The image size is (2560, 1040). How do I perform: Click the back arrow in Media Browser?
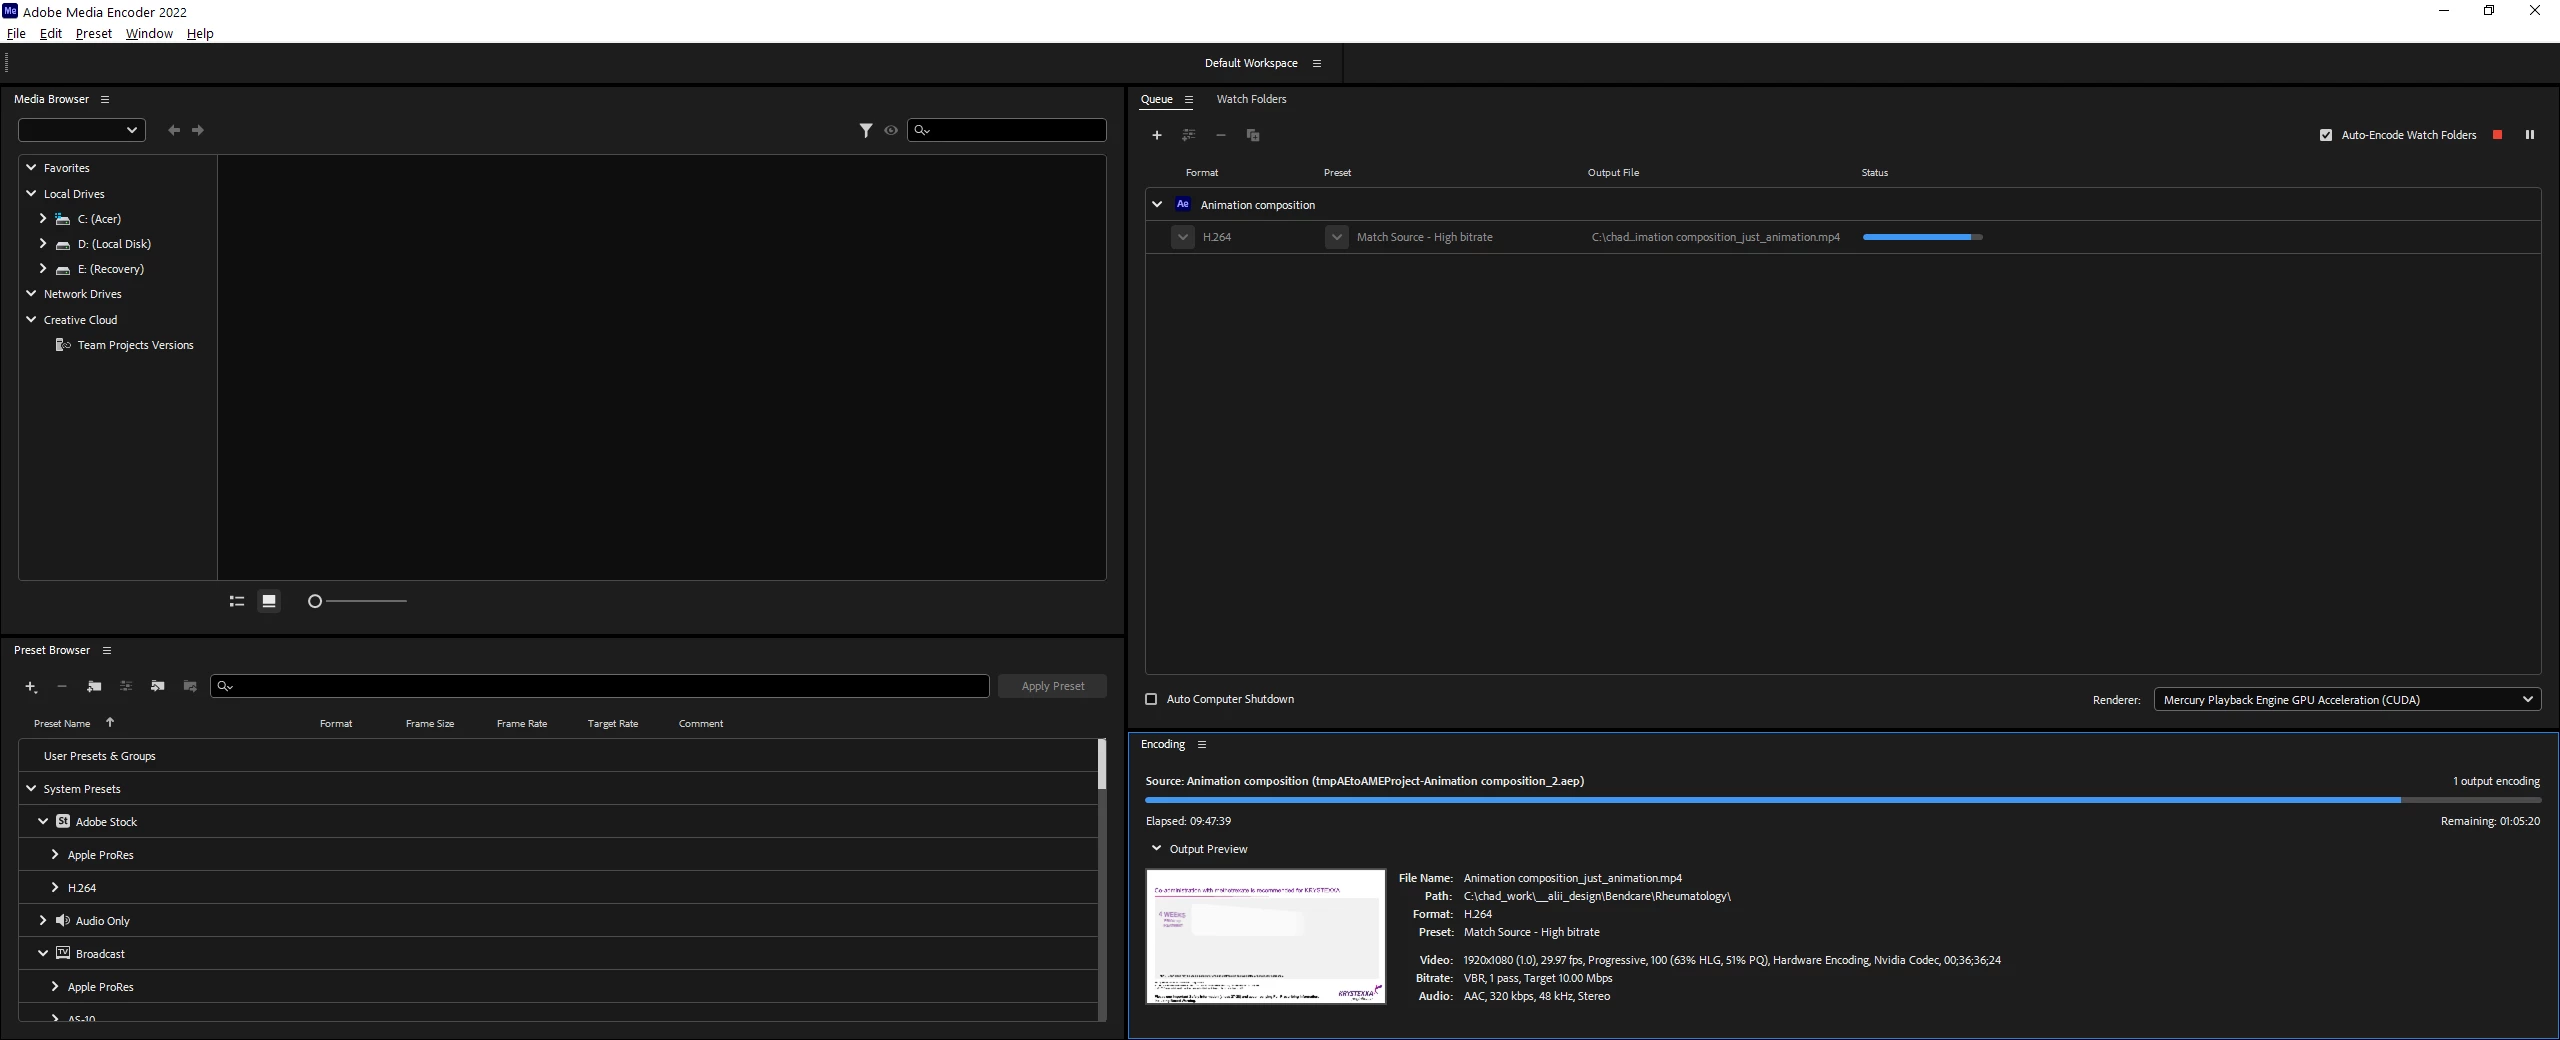[x=174, y=130]
